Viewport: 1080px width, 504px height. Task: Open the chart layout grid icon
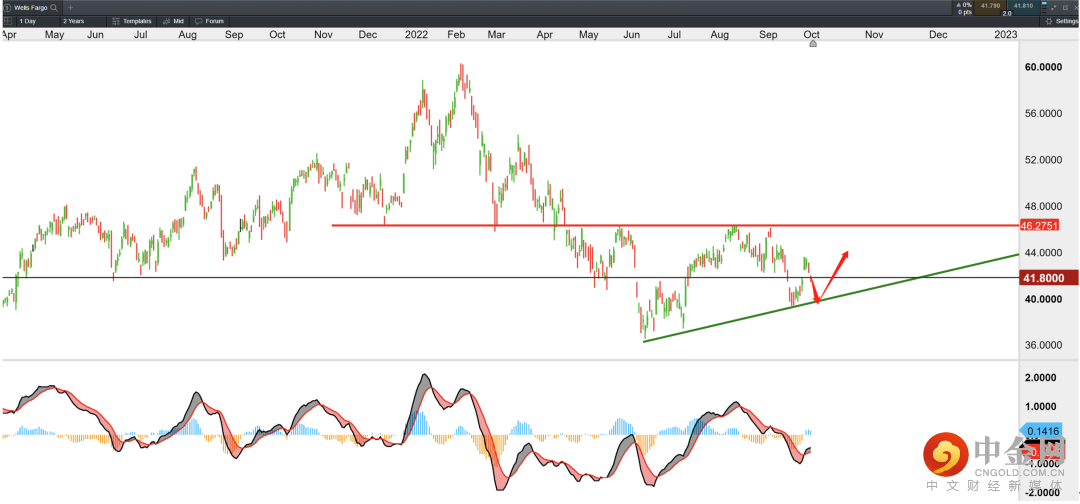click(8, 21)
